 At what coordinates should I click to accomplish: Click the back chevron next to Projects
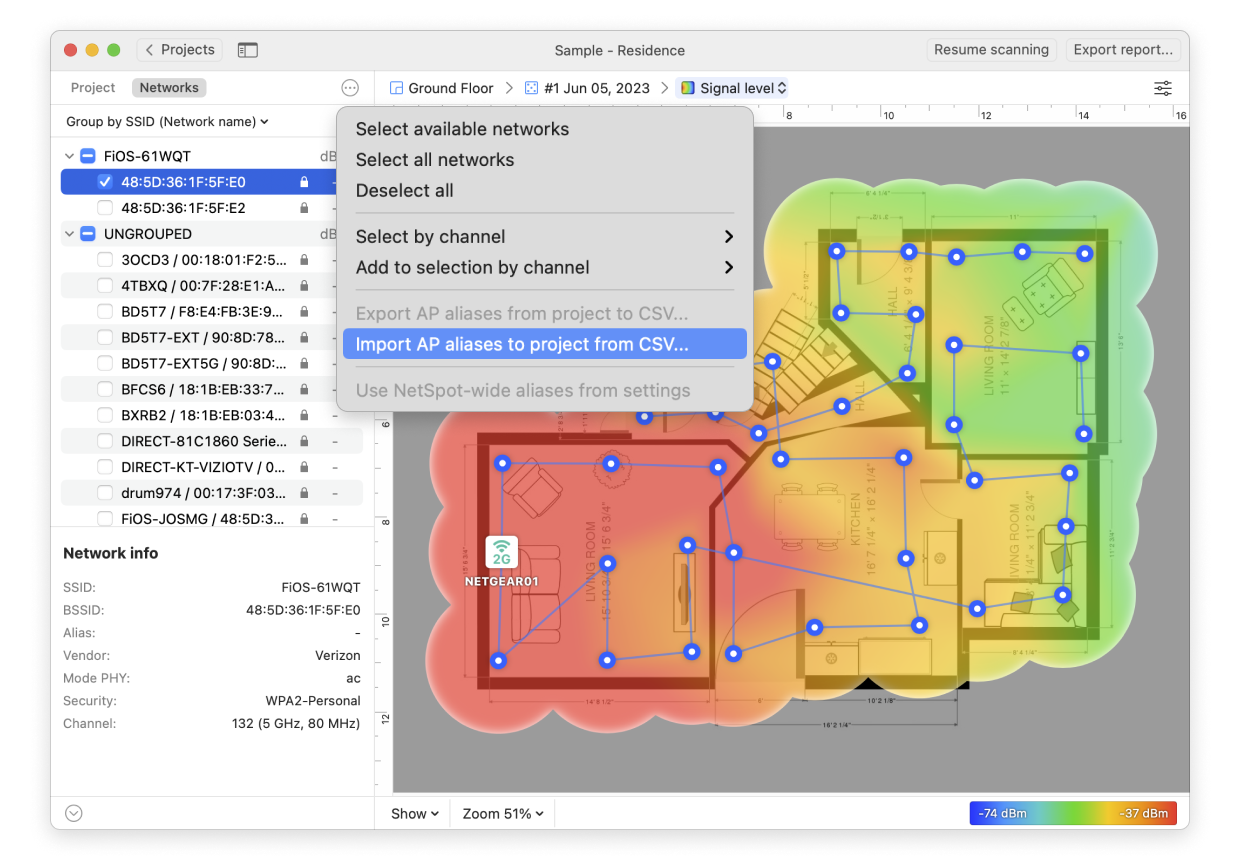pyautogui.click(x=150, y=50)
